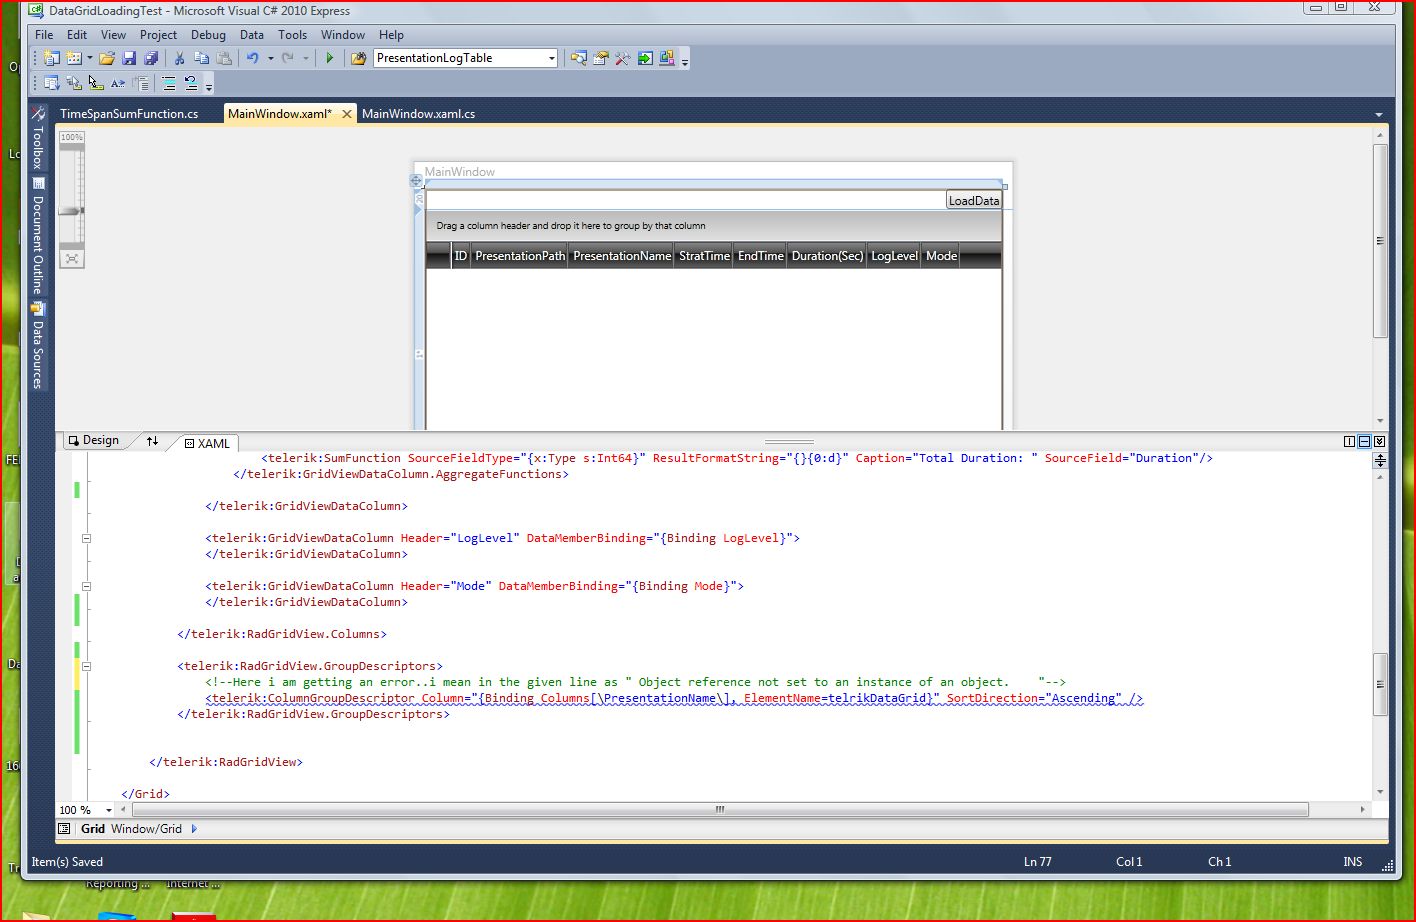This screenshot has width=1416, height=922.
Task: Switch to vertical split view
Action: 1349,441
